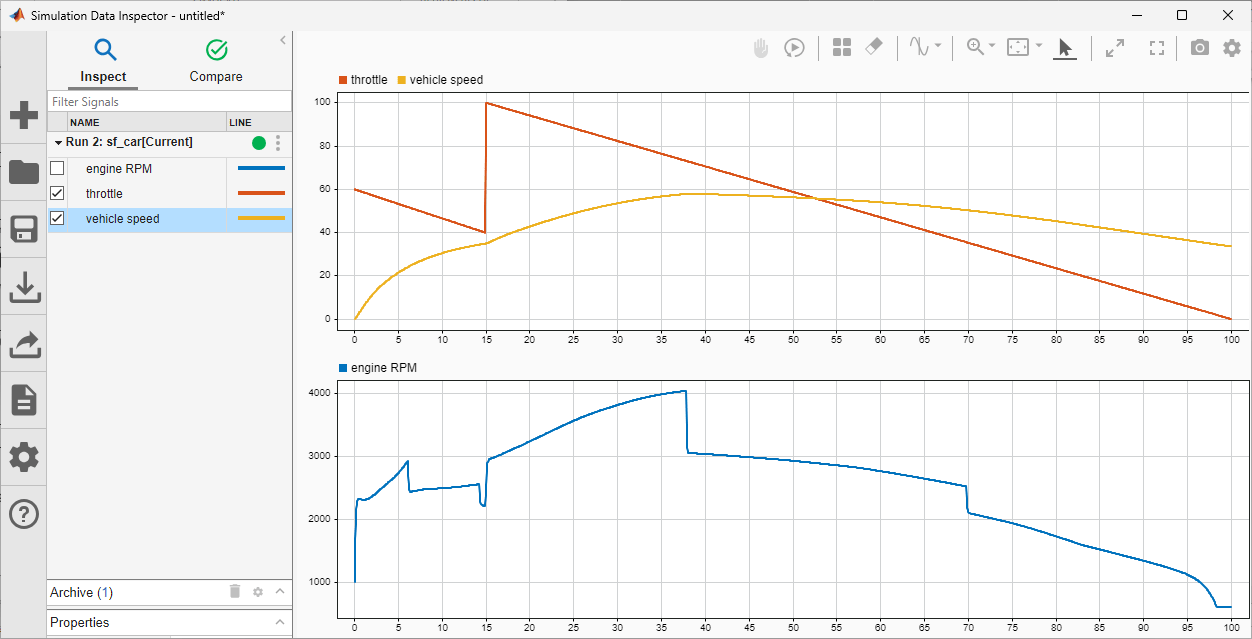Select the Pan hand tool
The height and width of the screenshot is (639, 1252).
click(761, 47)
